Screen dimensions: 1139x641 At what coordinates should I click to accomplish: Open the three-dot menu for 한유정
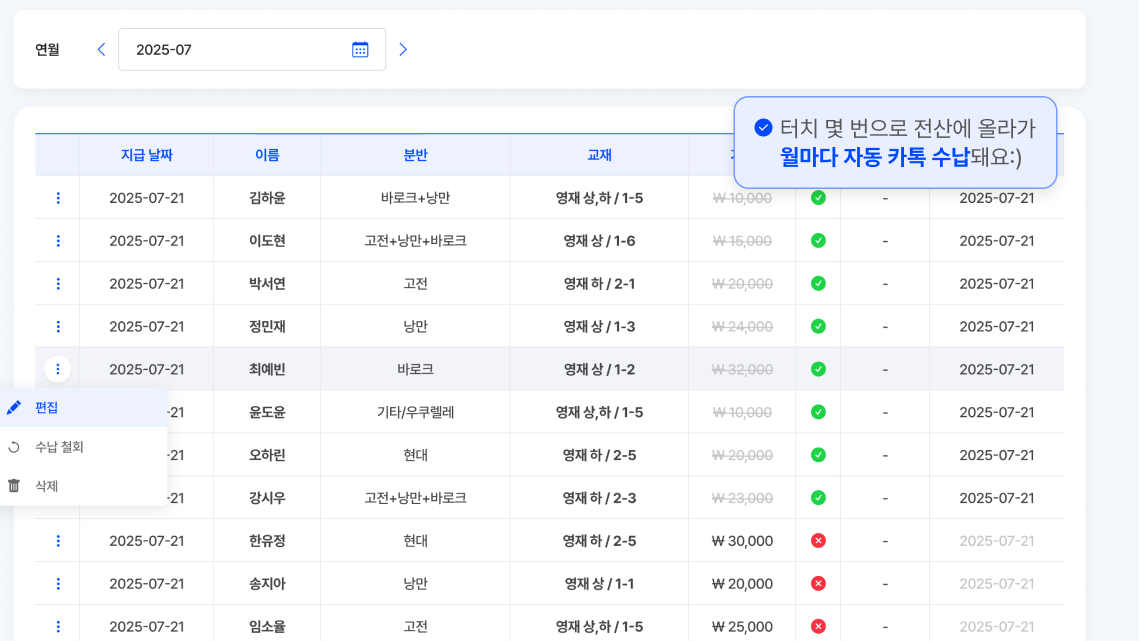(58, 541)
